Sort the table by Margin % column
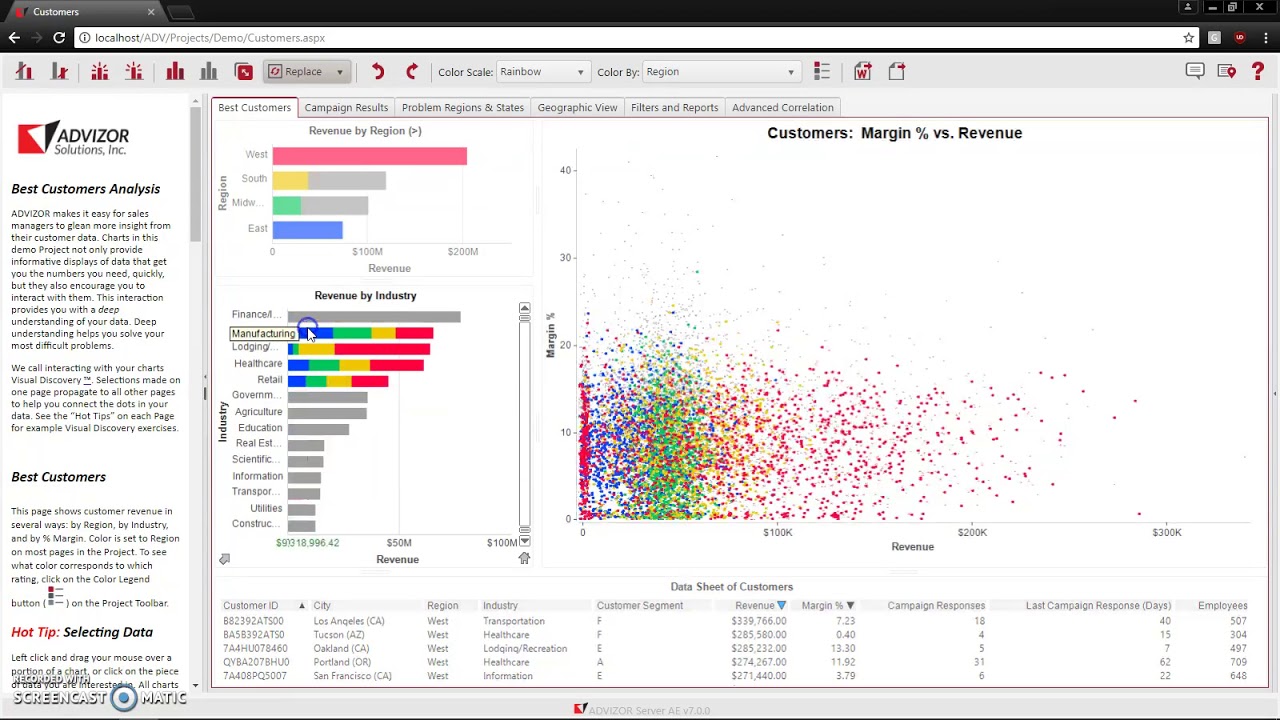 (828, 605)
